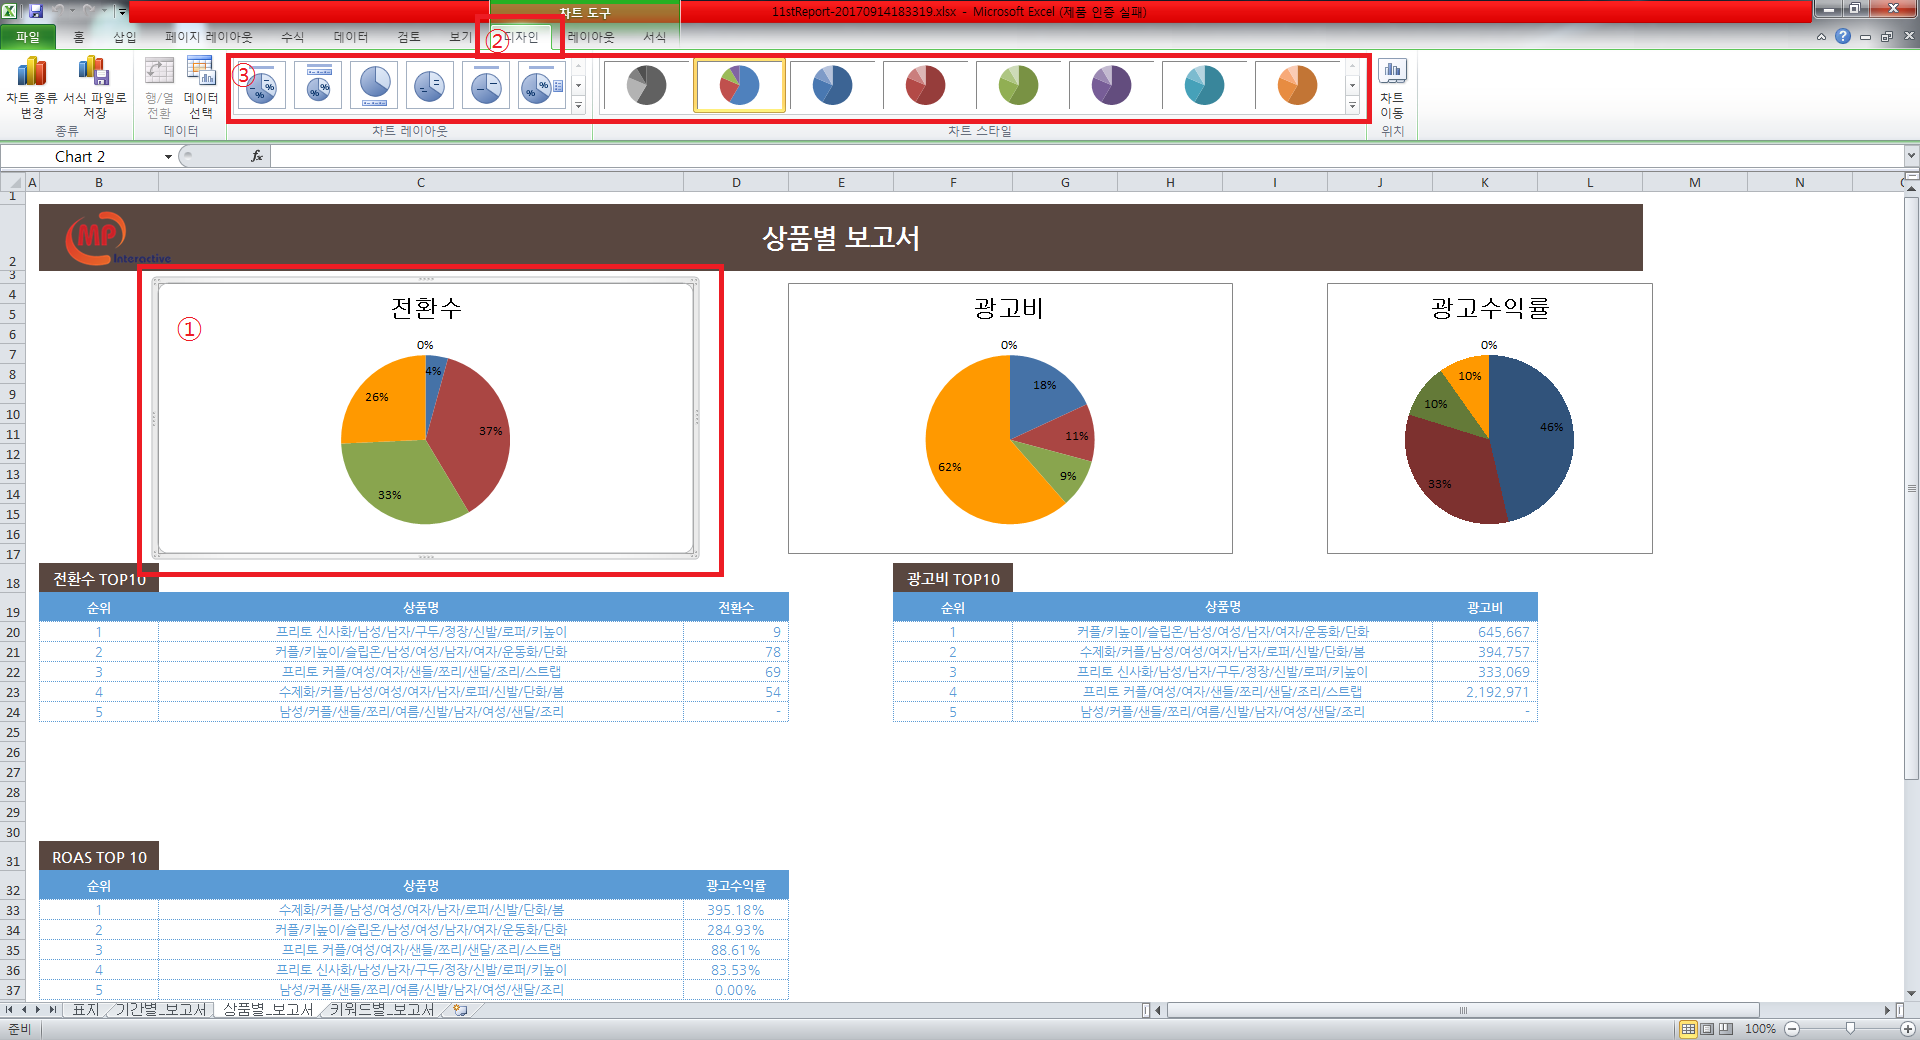Switch to Page Break Preview in status bar
1920x1040 pixels.
1725,1029
